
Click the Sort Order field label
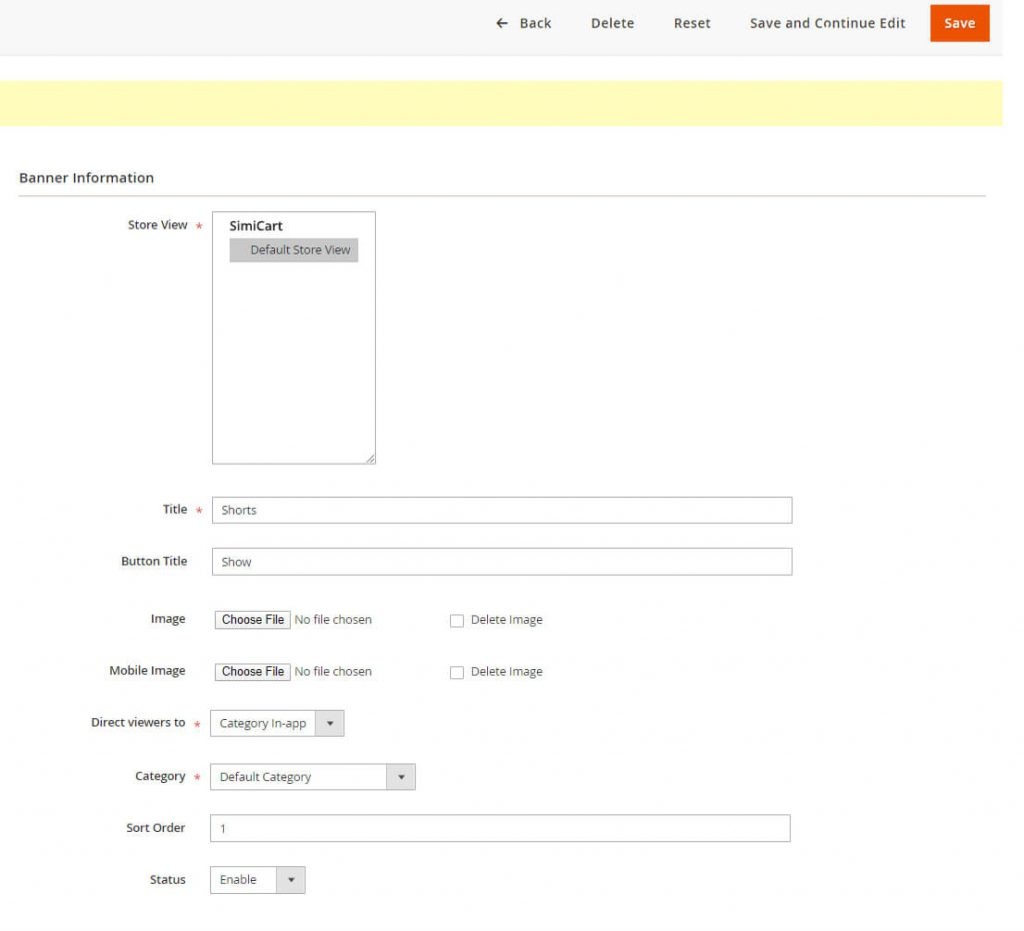coord(156,827)
